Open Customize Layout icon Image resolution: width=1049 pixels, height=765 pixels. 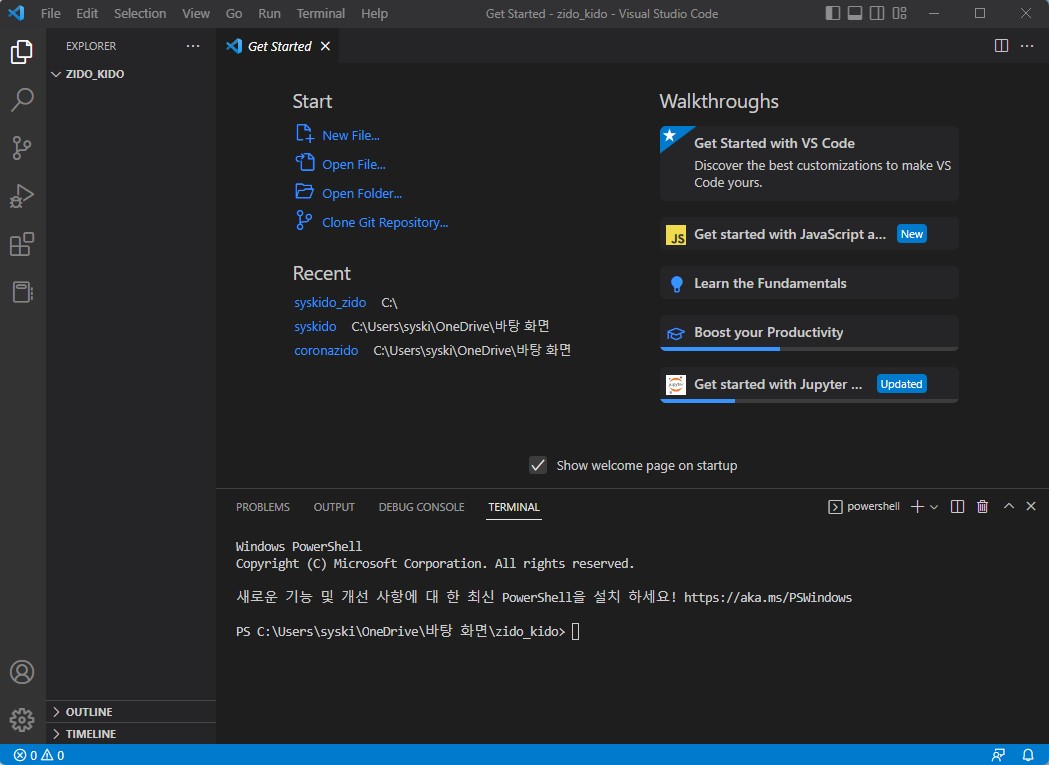pyautogui.click(x=900, y=13)
